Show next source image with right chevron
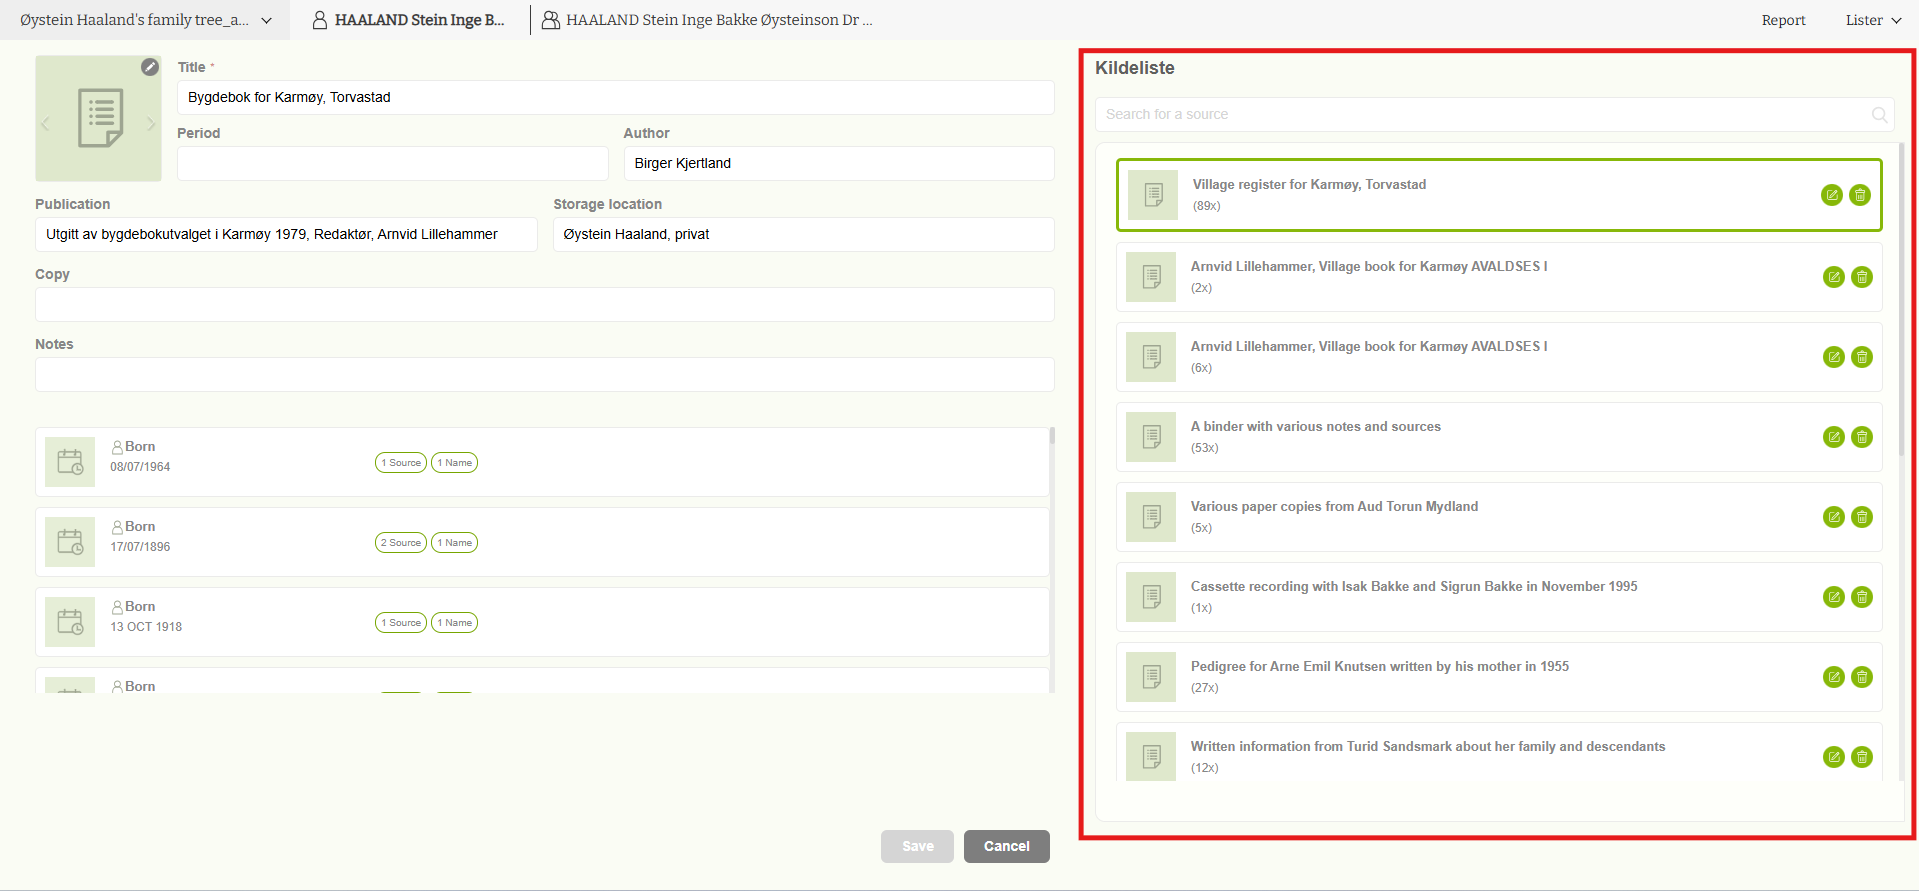Image resolution: width=1919 pixels, height=891 pixels. click(151, 124)
